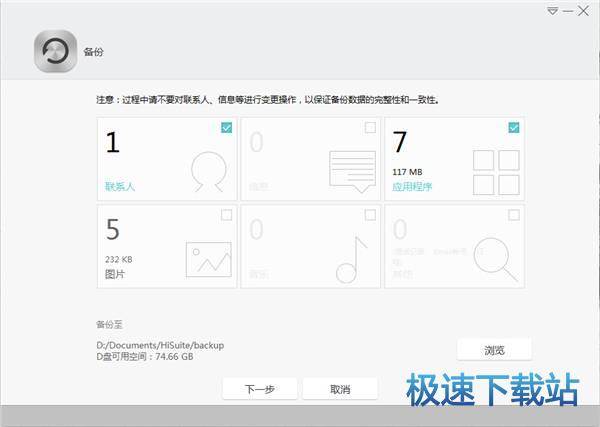The height and width of the screenshot is (427, 600).
Task: Click the 联系人 label
Action: point(120,187)
